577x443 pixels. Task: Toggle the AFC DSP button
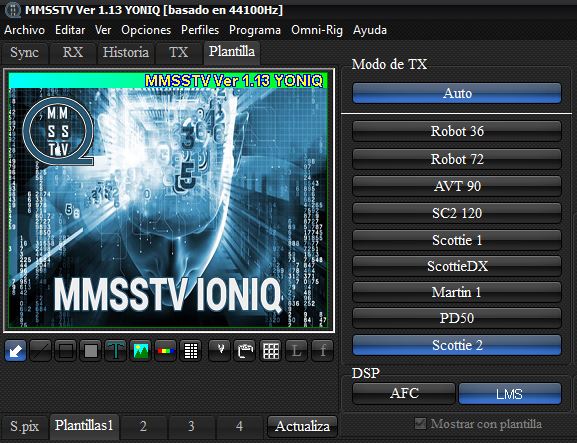404,394
